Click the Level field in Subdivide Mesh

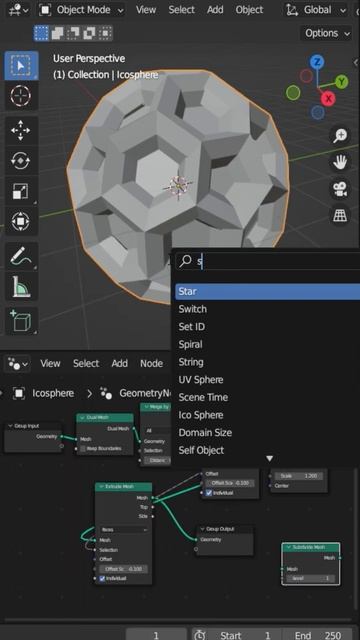[311, 578]
